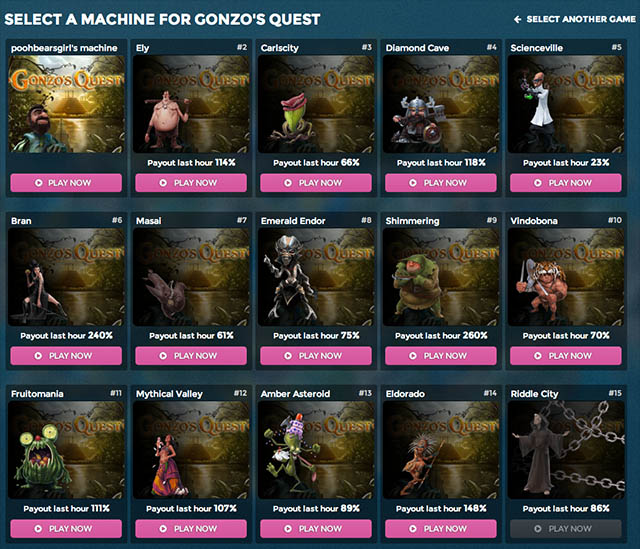
Task: Go to Select Another Game link
Action: [575, 19]
